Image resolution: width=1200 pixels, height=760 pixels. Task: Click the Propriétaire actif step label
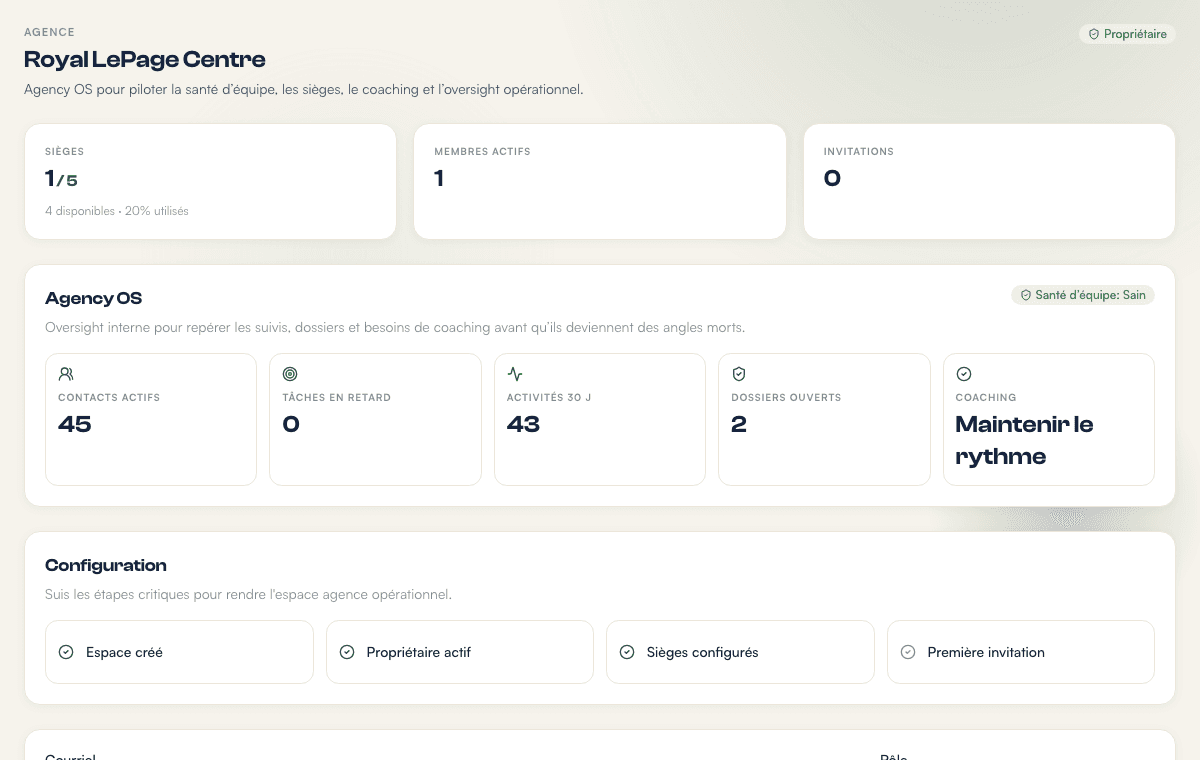(419, 652)
